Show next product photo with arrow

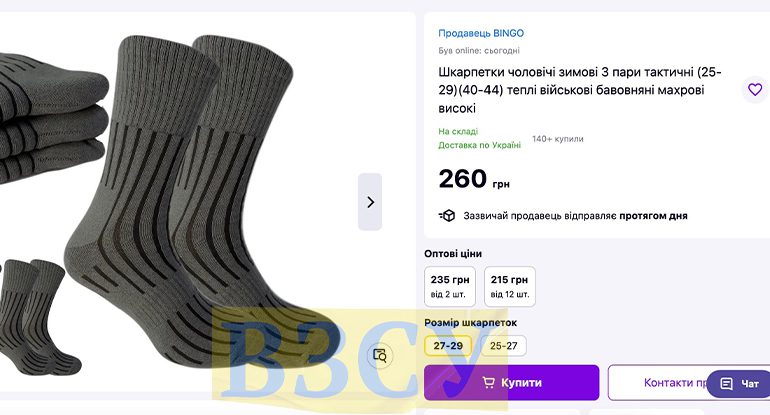[370, 202]
